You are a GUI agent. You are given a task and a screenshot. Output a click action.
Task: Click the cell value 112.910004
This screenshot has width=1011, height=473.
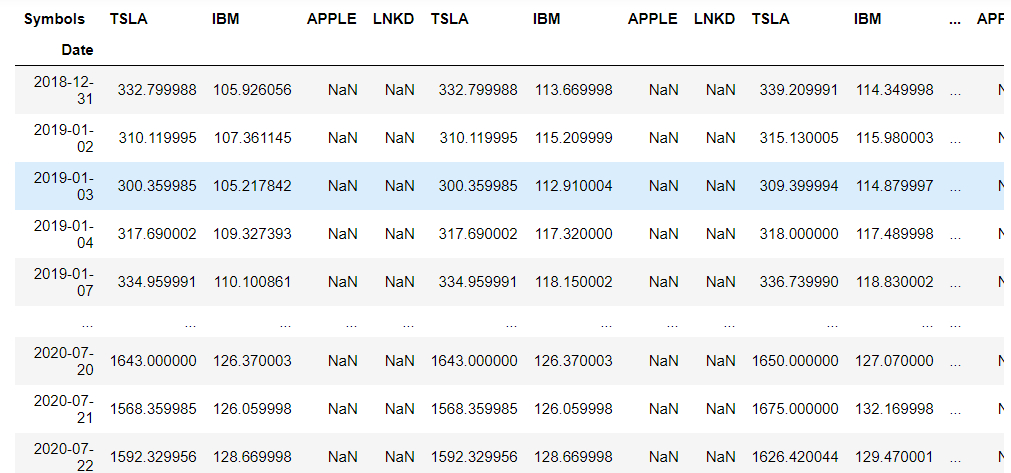point(573,186)
